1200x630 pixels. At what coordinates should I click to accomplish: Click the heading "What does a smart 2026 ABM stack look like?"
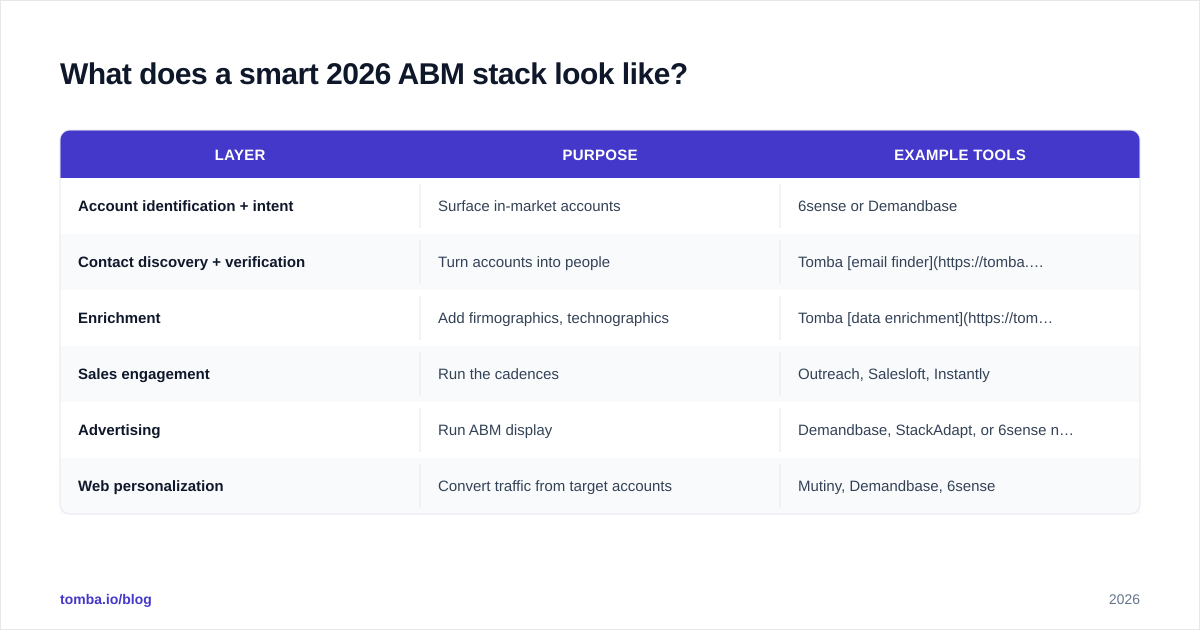point(373,74)
